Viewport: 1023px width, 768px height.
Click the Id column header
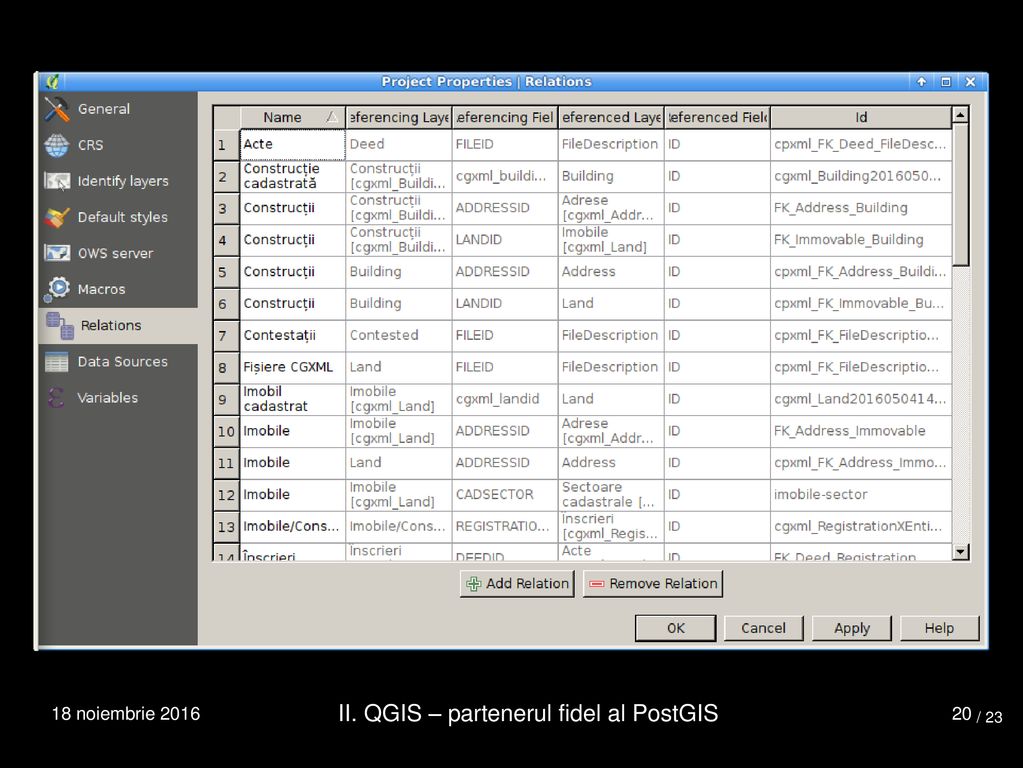tap(861, 117)
